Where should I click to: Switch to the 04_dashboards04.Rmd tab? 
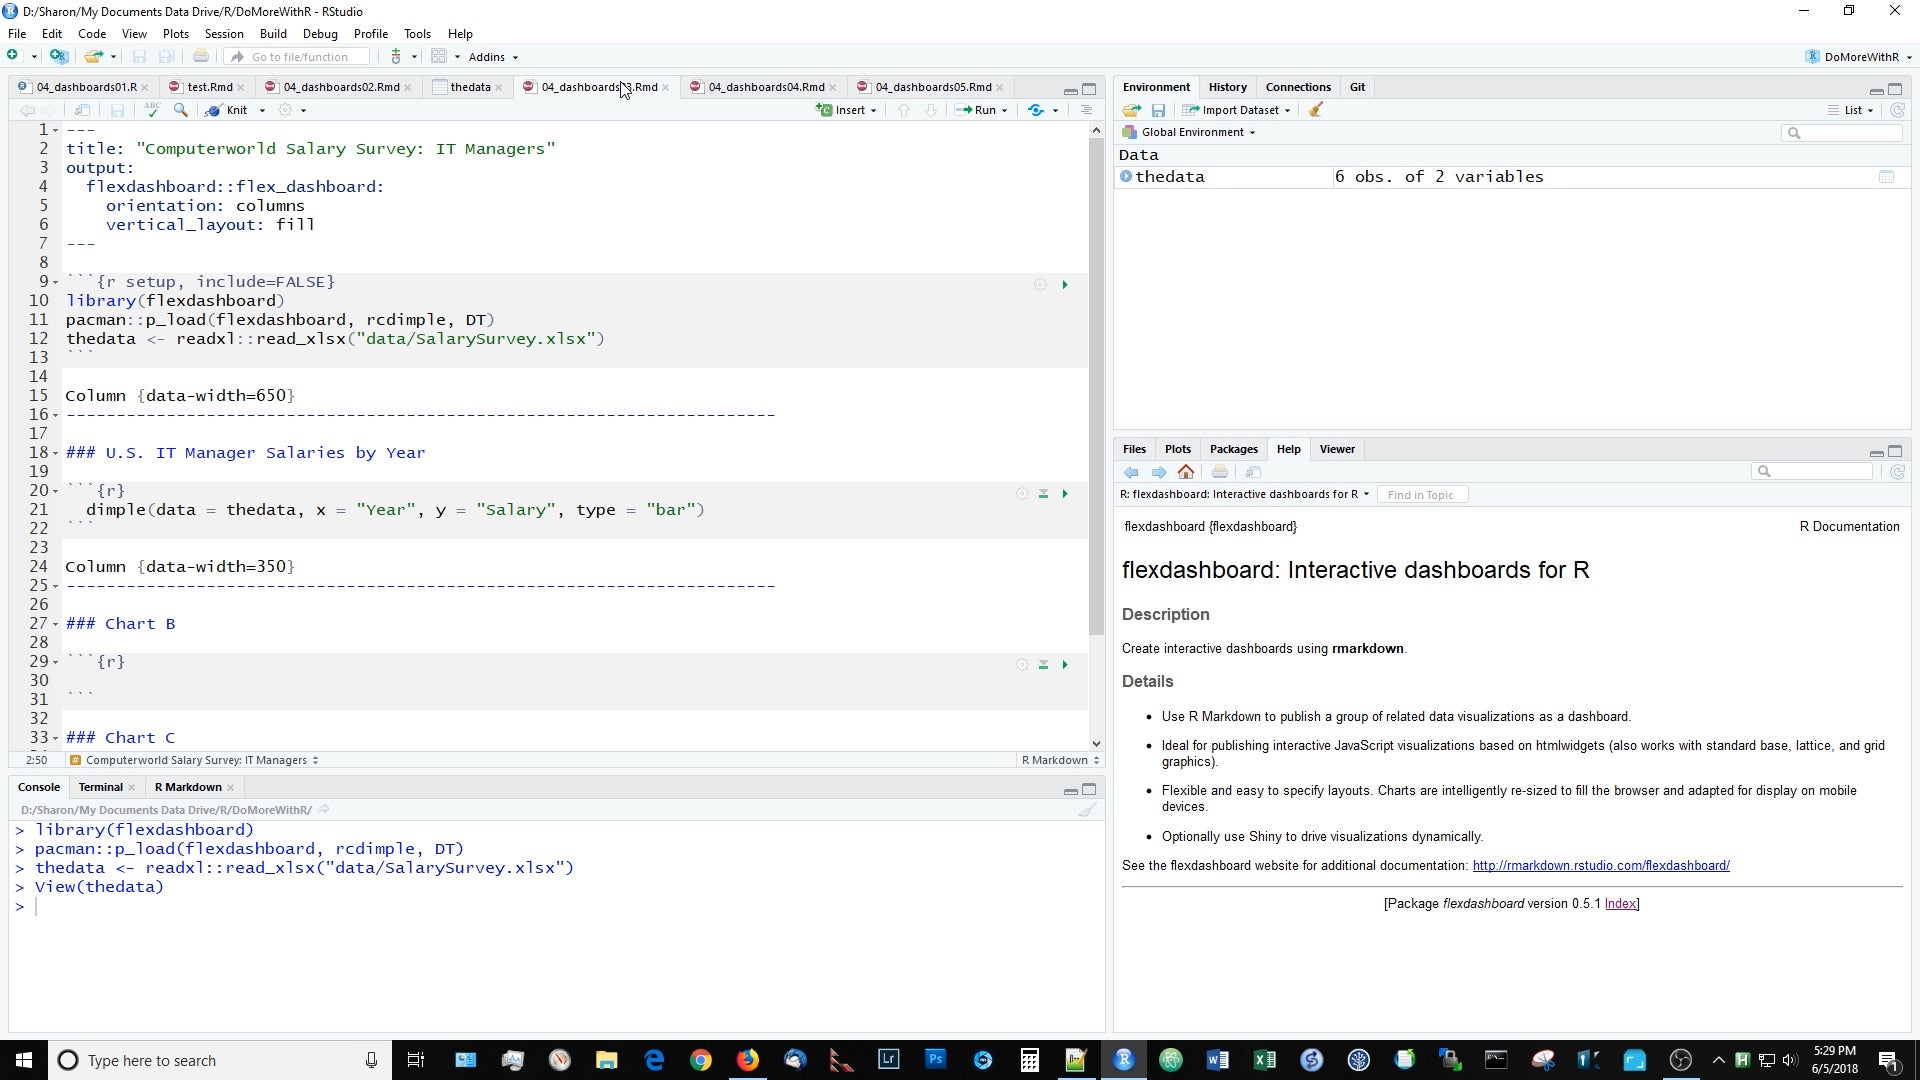tap(765, 87)
